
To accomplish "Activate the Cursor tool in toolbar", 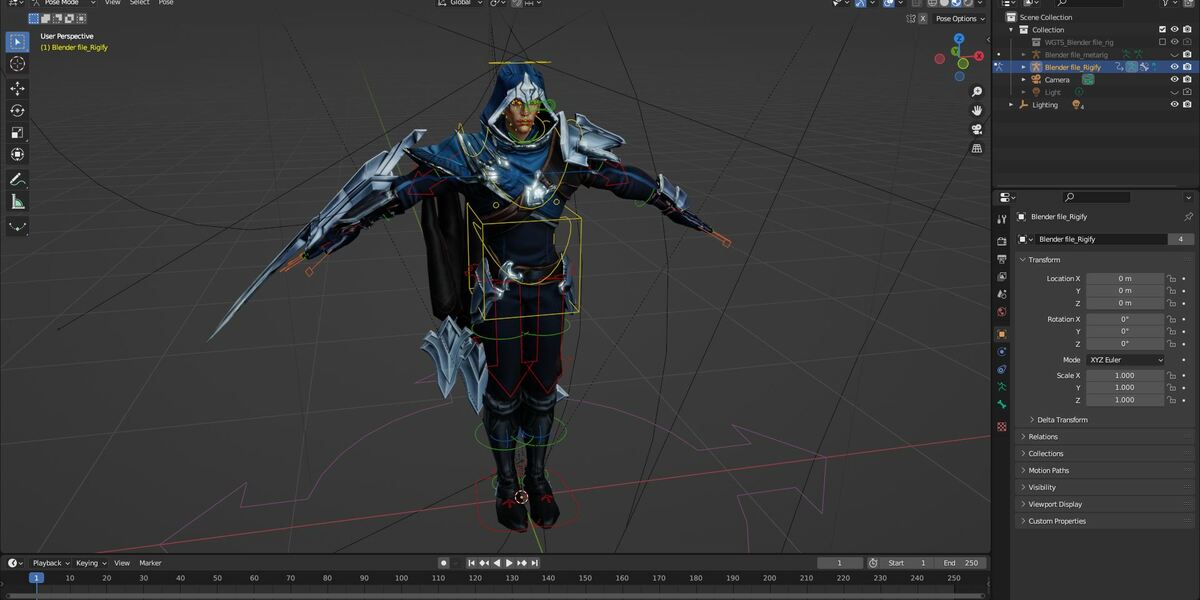I will [17, 64].
